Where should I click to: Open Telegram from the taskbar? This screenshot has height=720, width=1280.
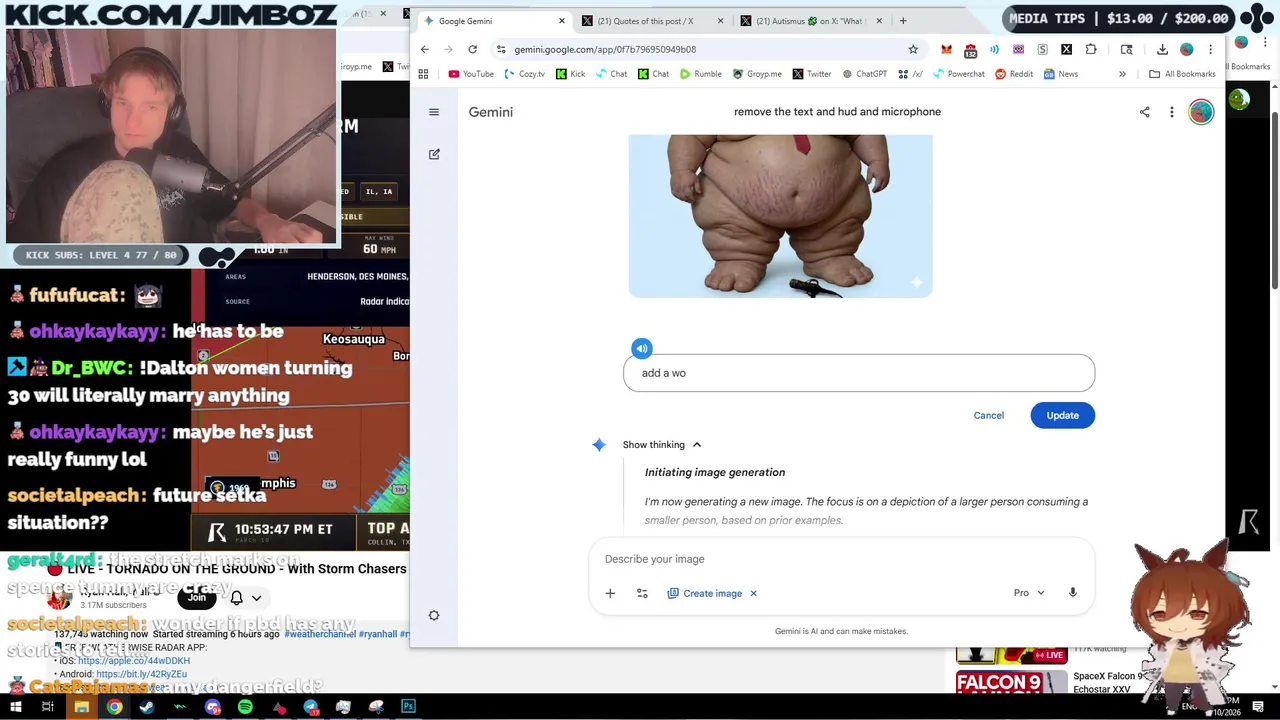coord(311,707)
